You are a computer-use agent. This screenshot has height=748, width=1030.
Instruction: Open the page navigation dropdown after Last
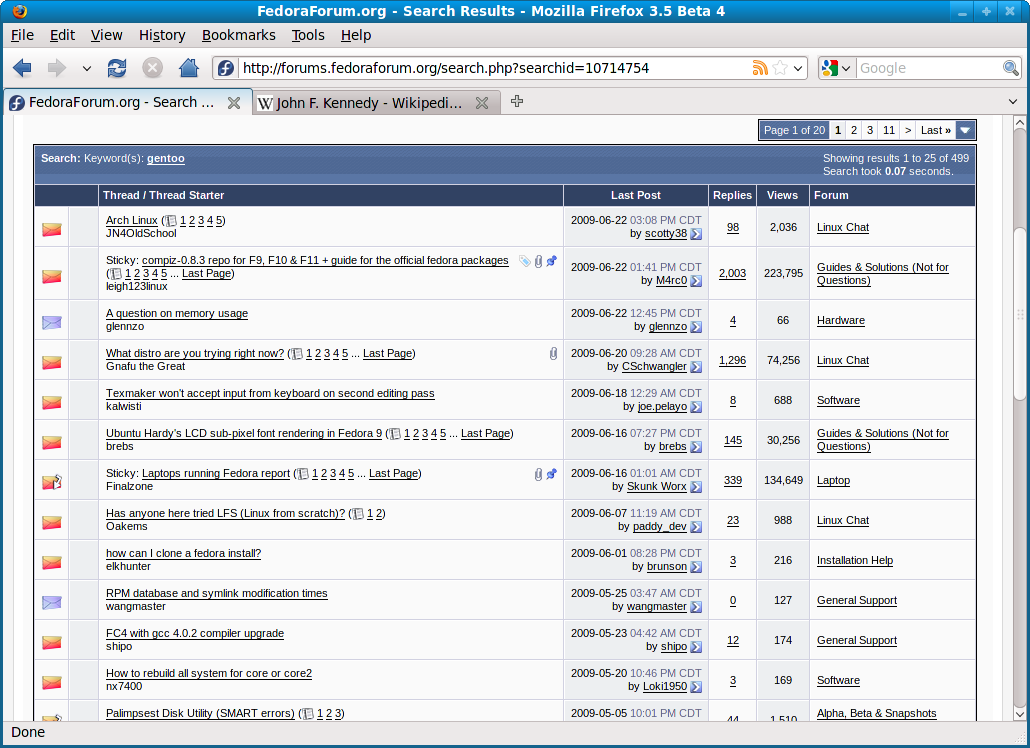(x=965, y=130)
